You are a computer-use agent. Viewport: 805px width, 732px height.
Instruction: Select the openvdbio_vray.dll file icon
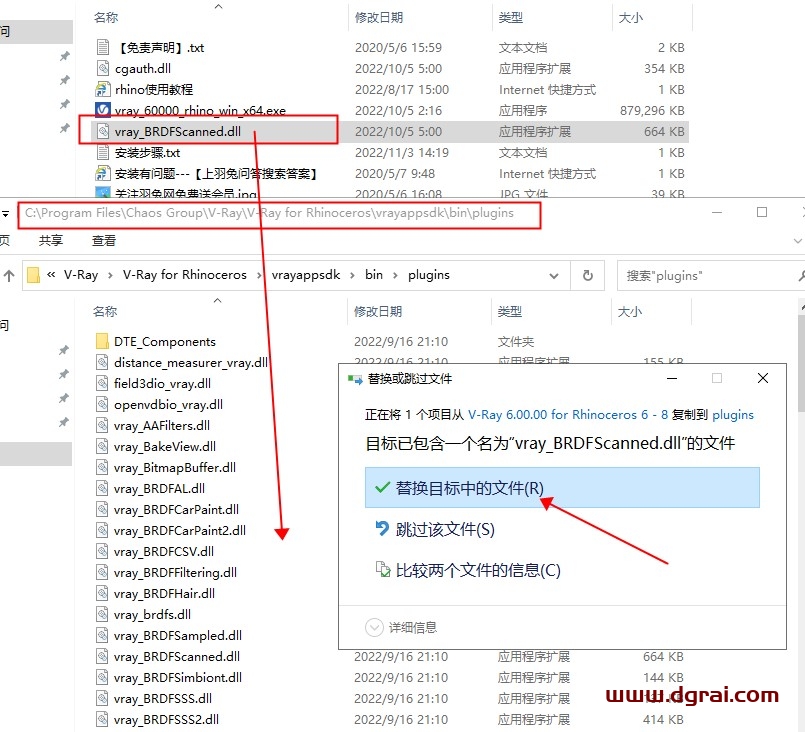(104, 404)
